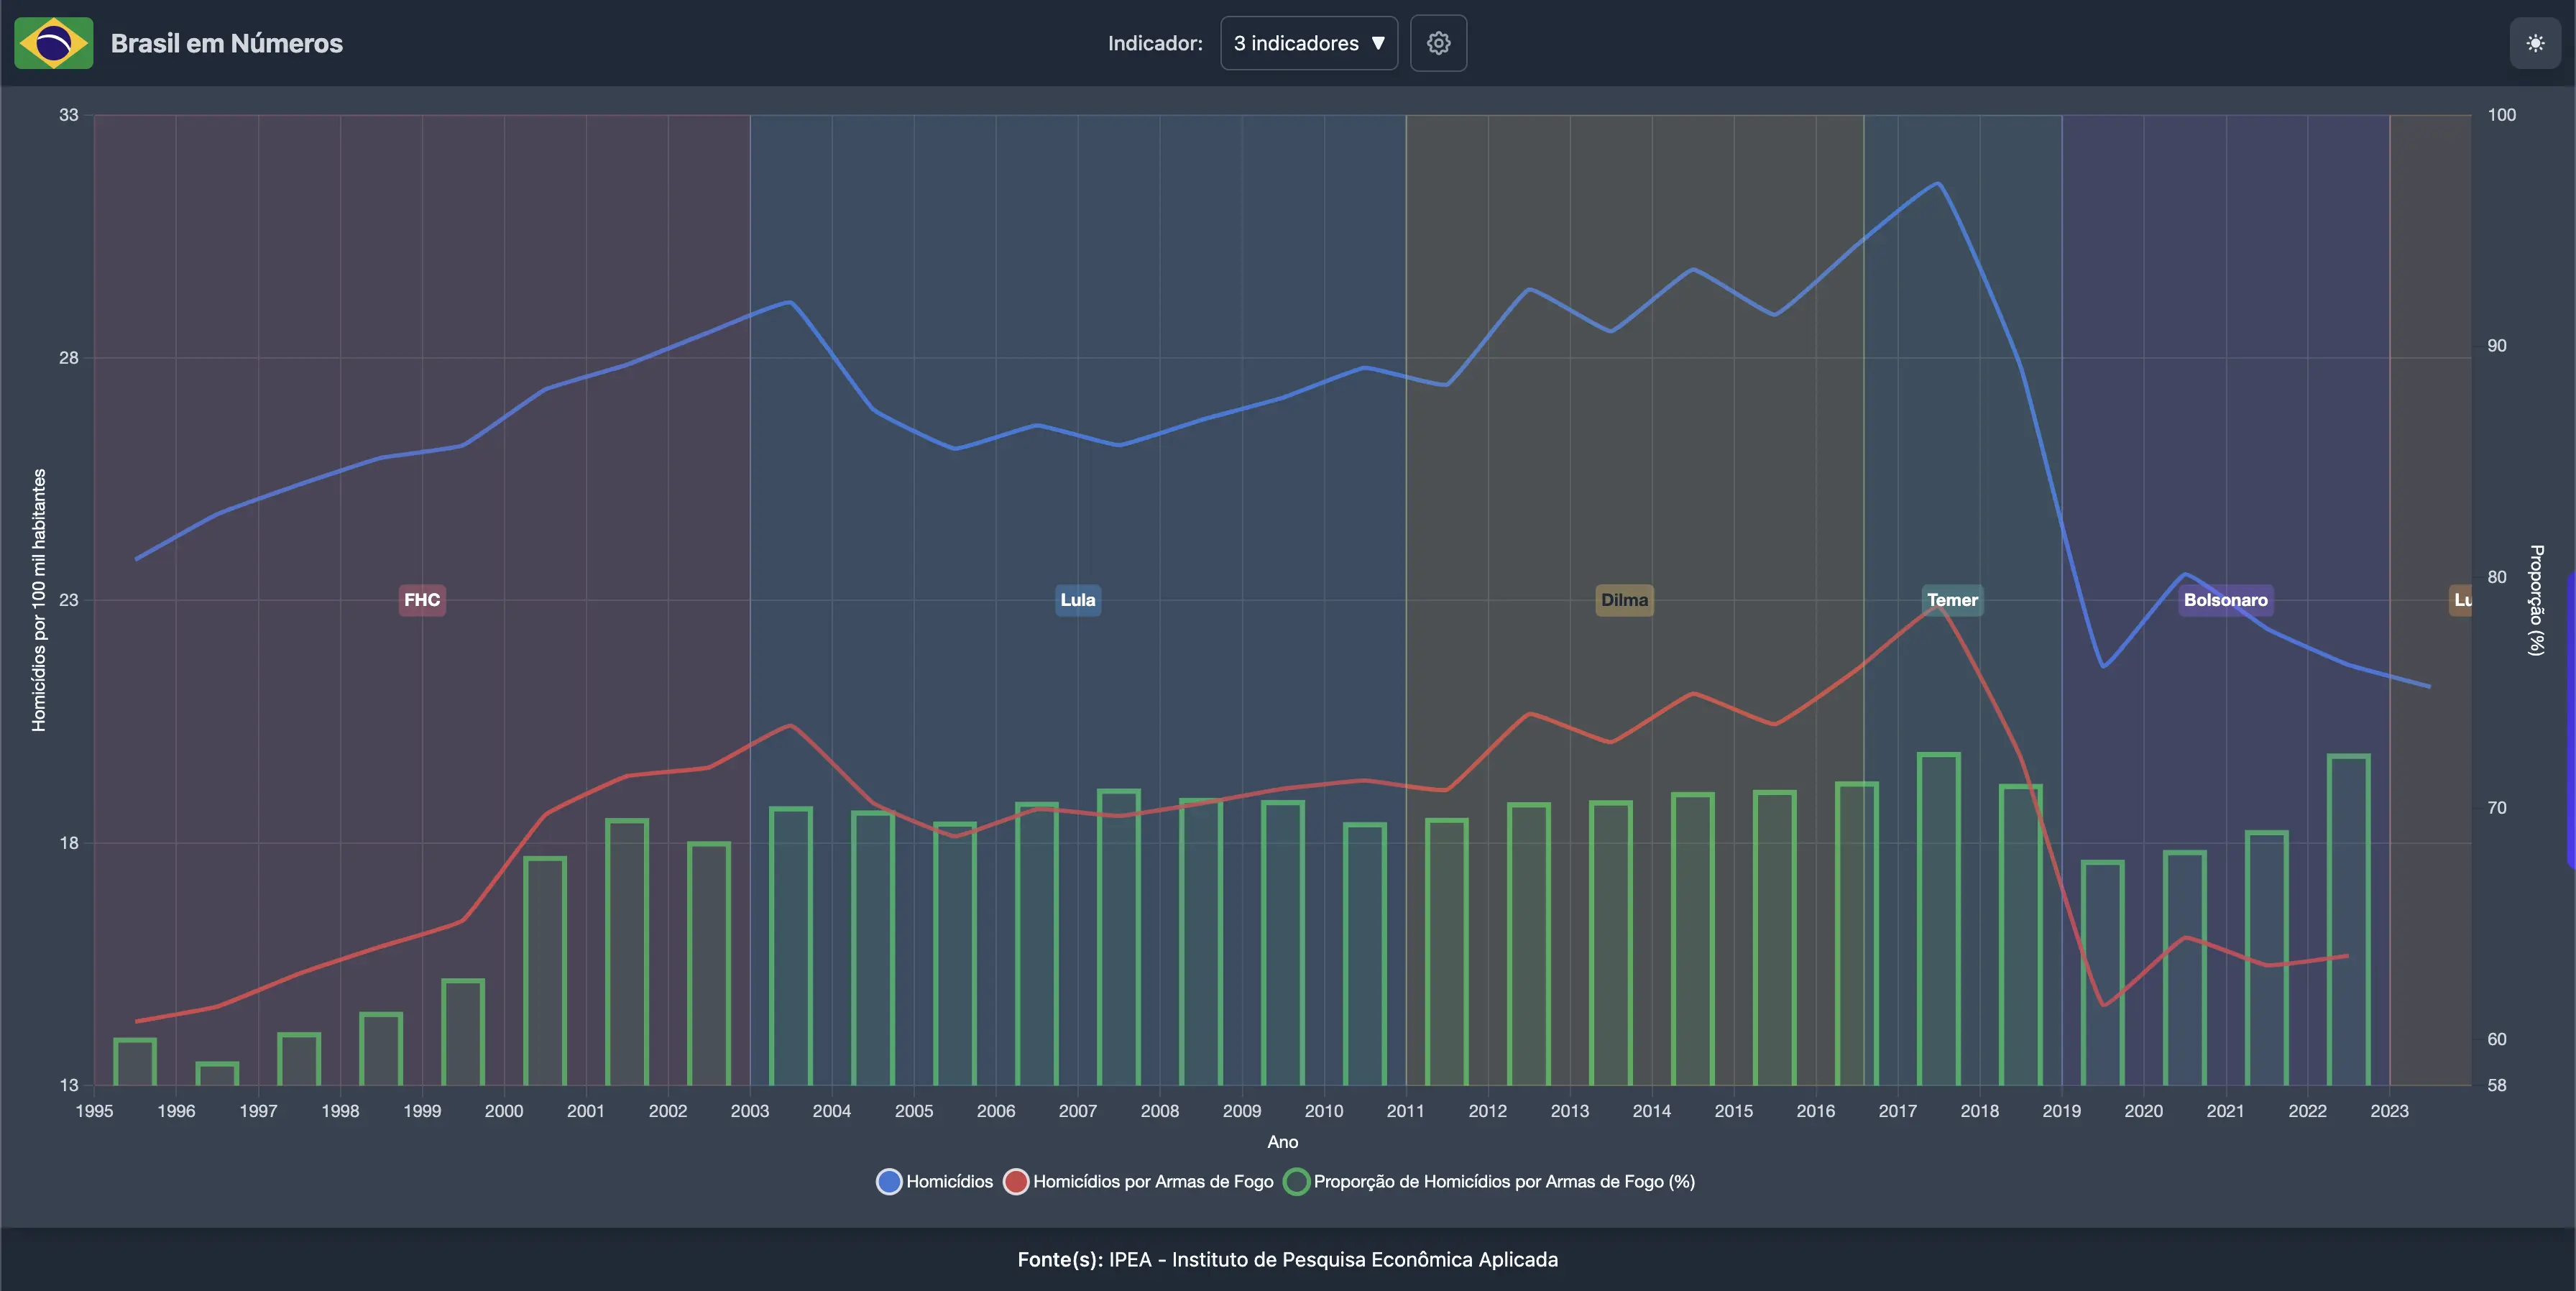The image size is (2576, 1291).
Task: Click the FHC period label
Action: pyautogui.click(x=421, y=600)
